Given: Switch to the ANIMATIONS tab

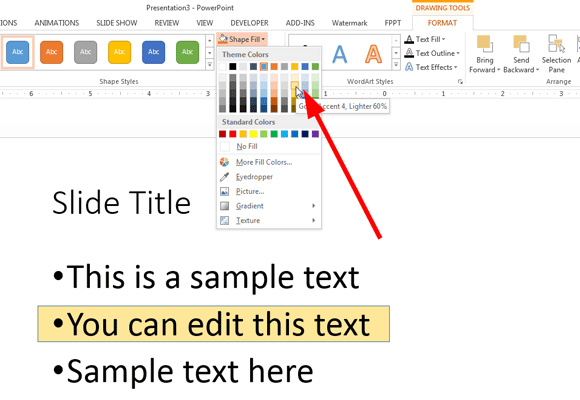Looking at the screenshot, I should point(57,23).
